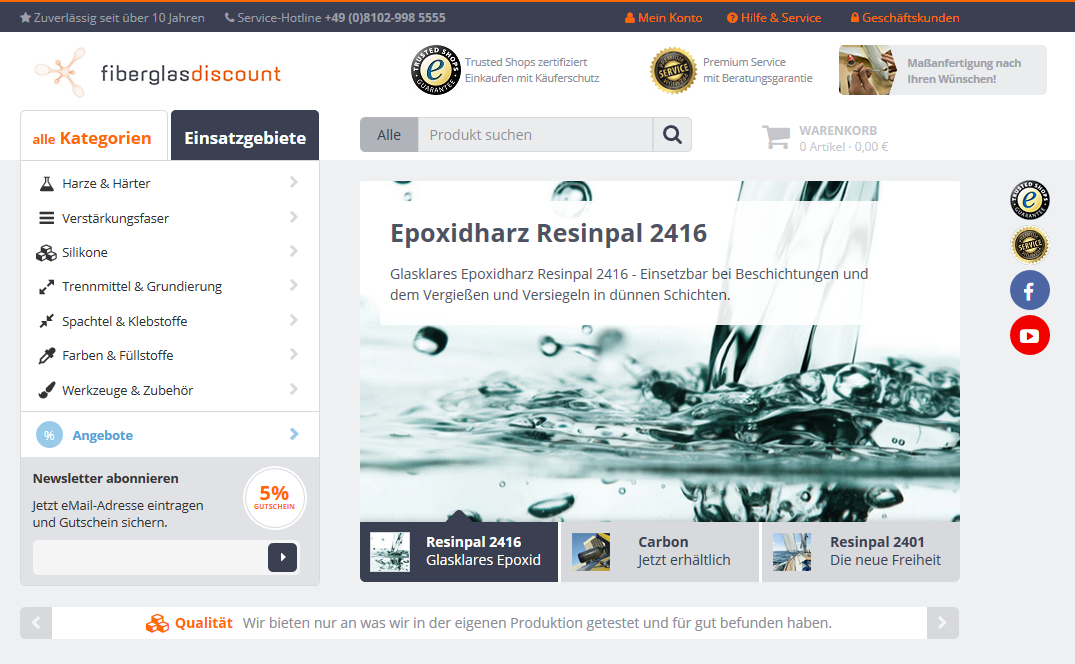This screenshot has height=664, width=1075.
Task: Click the Spachtel & Klebstoffe label
Action: click(x=125, y=321)
